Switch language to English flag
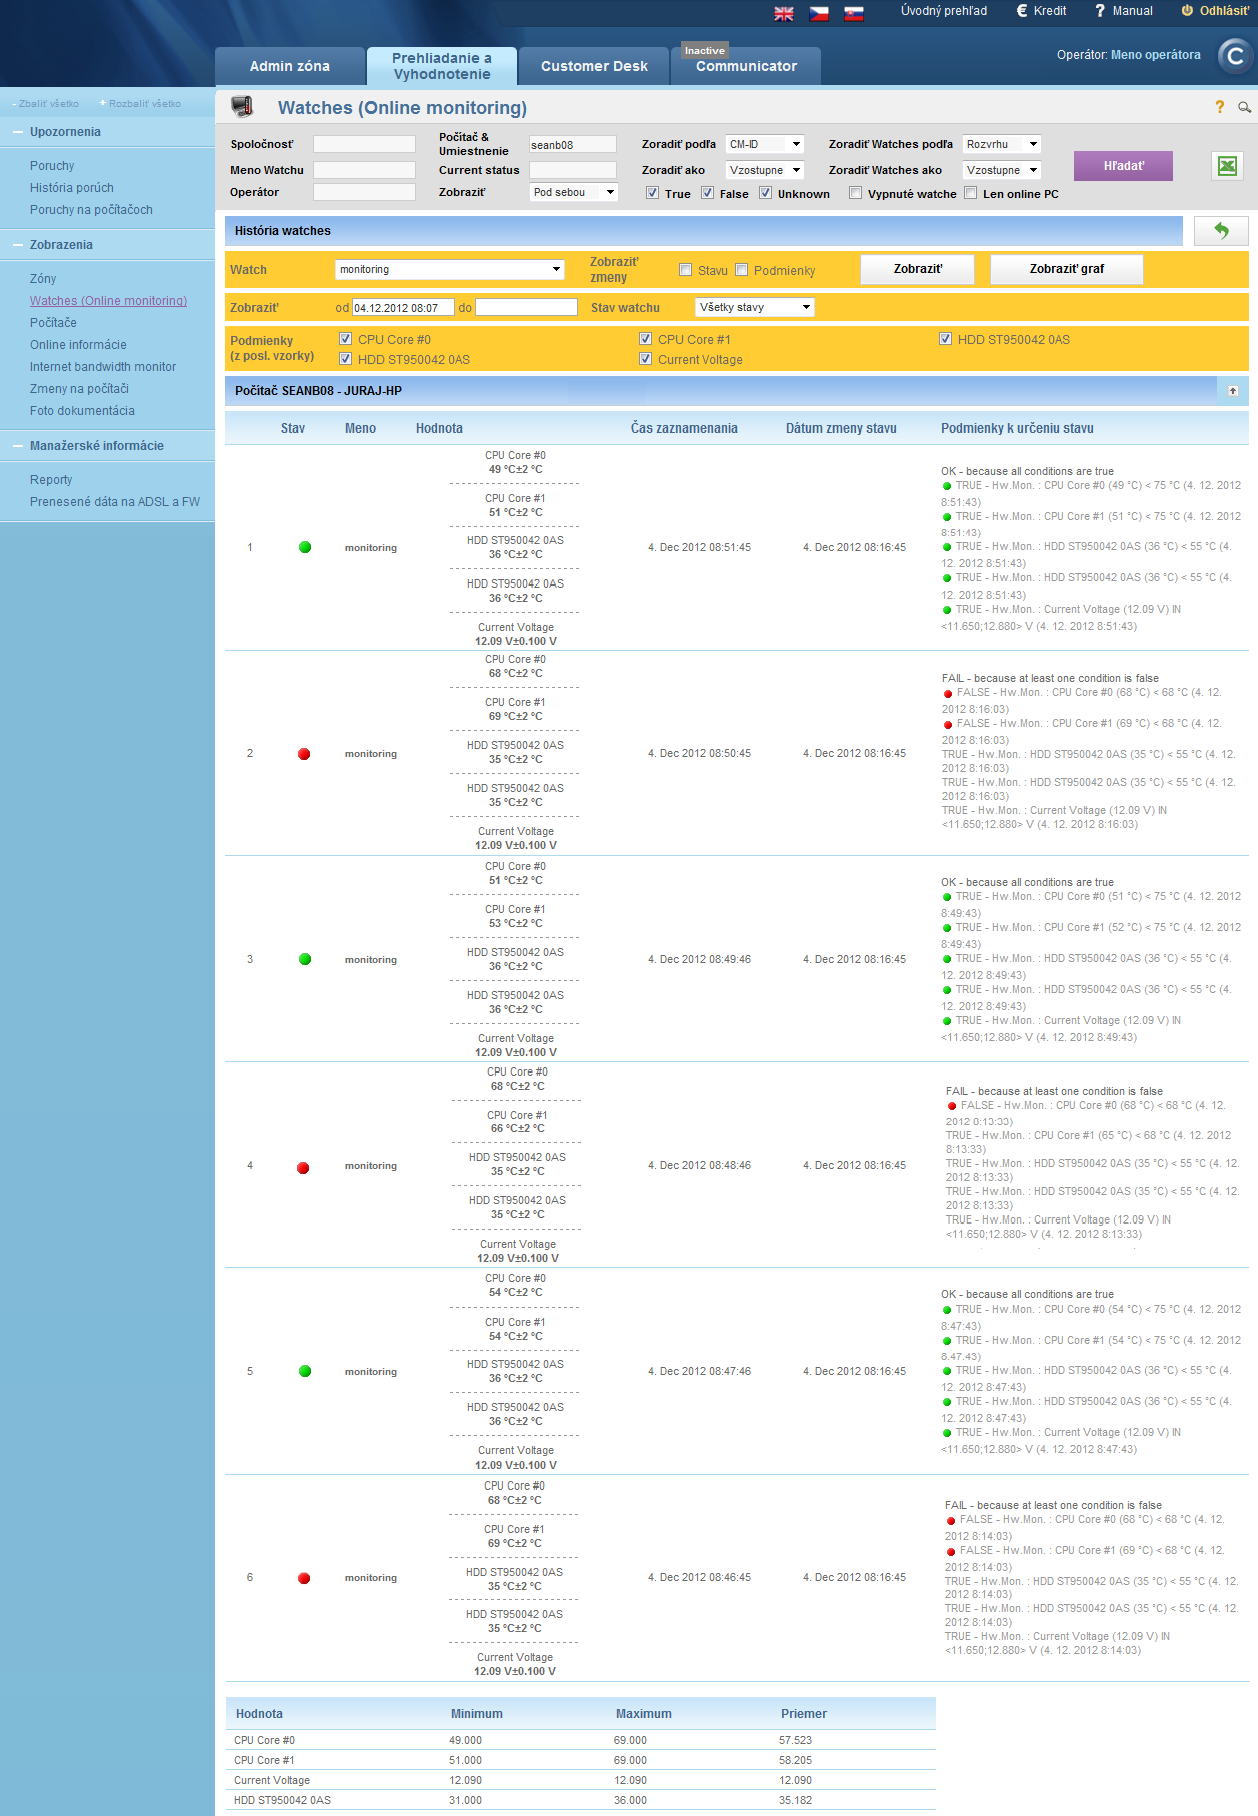The height and width of the screenshot is (1816, 1258). [784, 13]
